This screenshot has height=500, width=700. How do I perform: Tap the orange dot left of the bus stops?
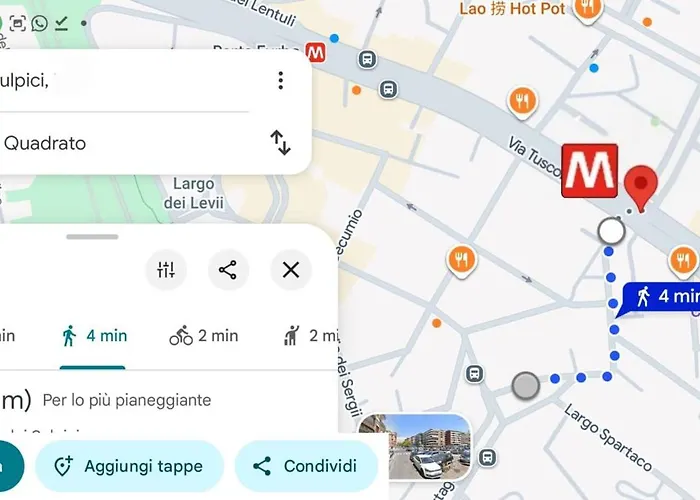pos(356,90)
